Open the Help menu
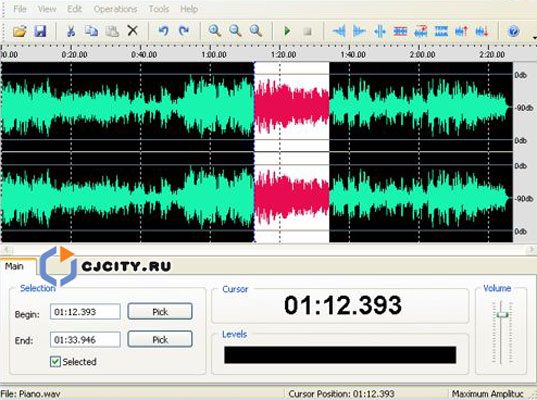 [x=189, y=9]
